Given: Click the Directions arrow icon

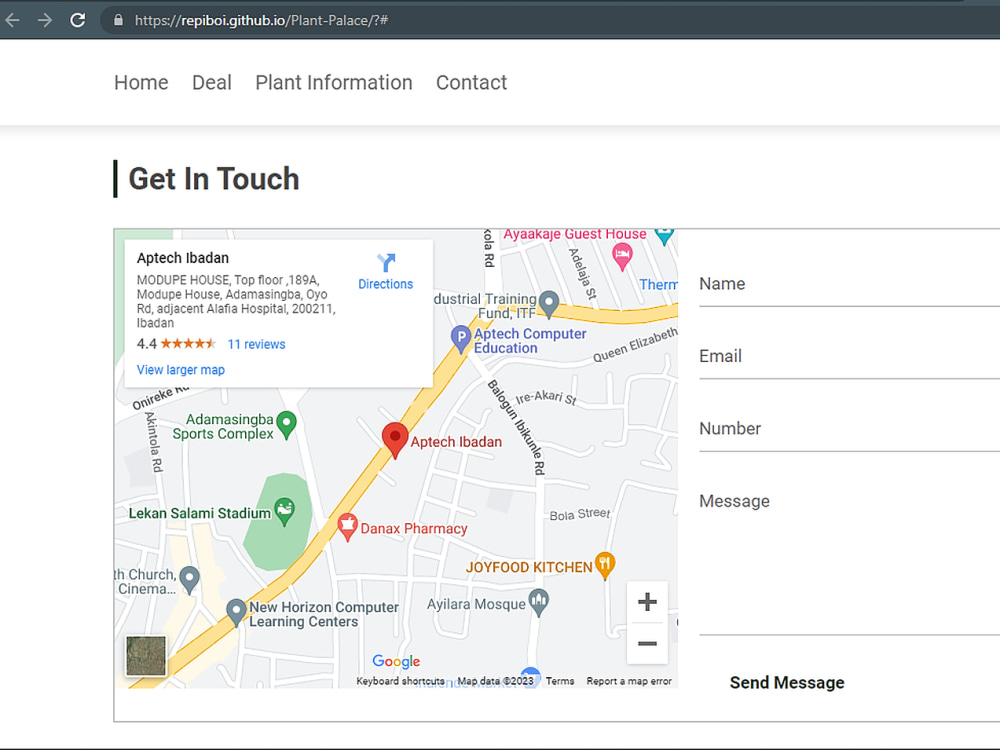Looking at the screenshot, I should coord(386,262).
